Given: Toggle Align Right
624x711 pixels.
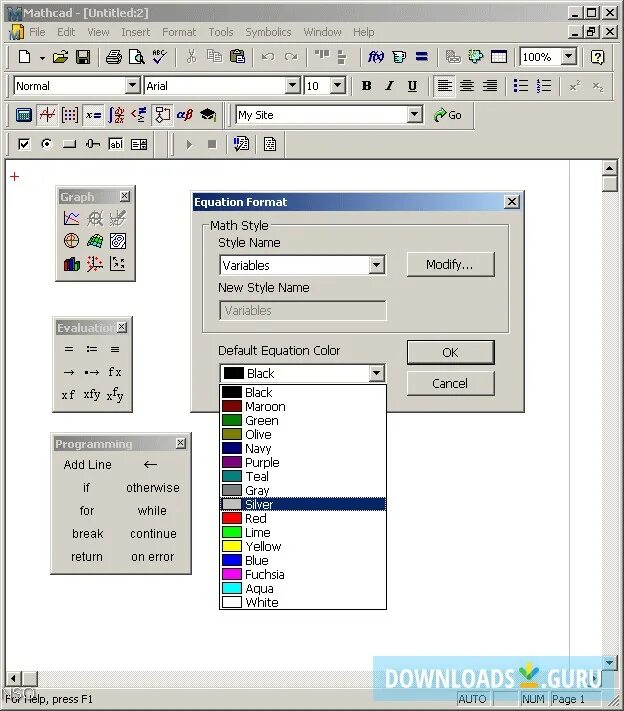Looking at the screenshot, I should 490,86.
